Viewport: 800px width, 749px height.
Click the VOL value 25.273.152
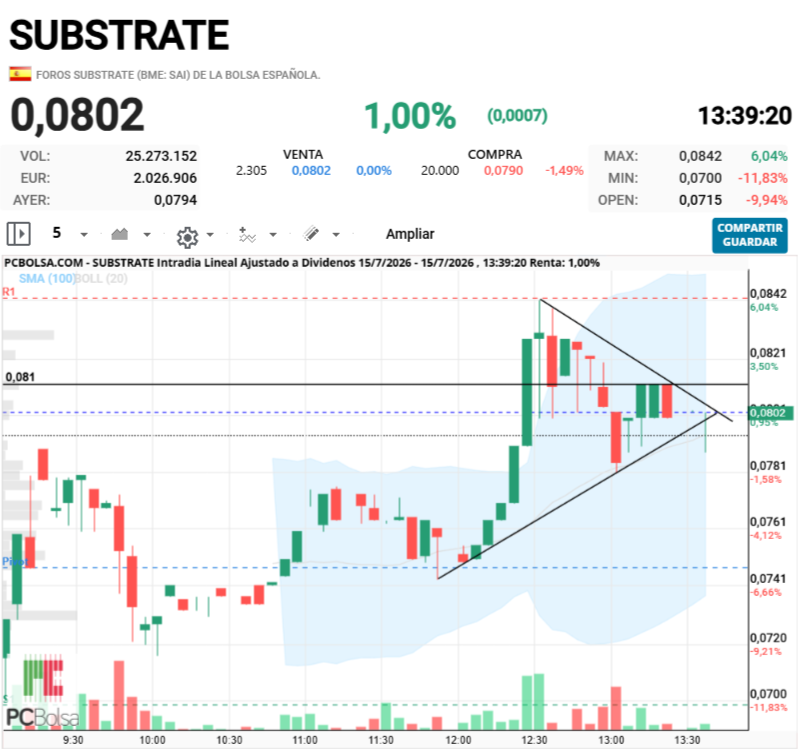[x=161, y=156]
